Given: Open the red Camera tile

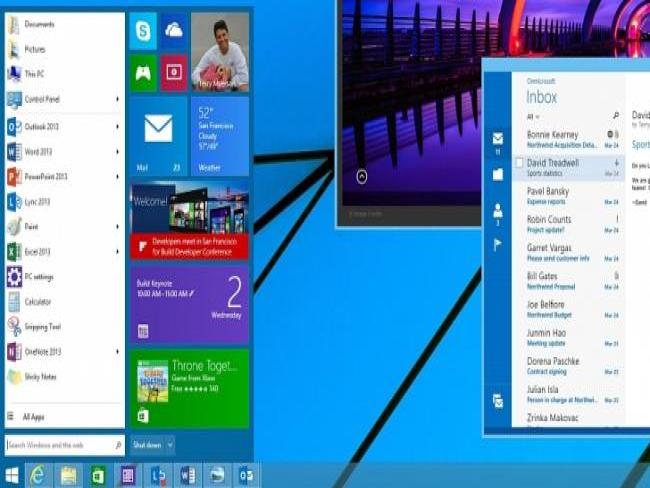Looking at the screenshot, I should tap(174, 73).
